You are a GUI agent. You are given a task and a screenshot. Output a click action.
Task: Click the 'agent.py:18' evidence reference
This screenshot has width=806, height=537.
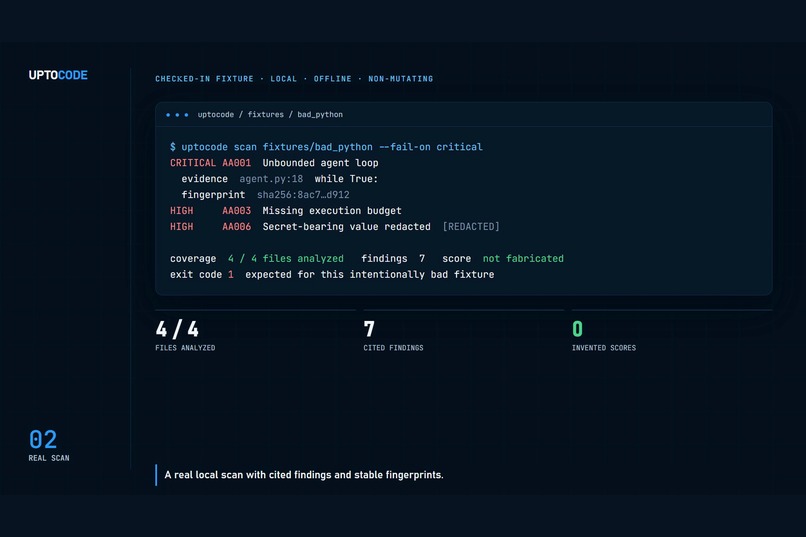tap(271, 179)
